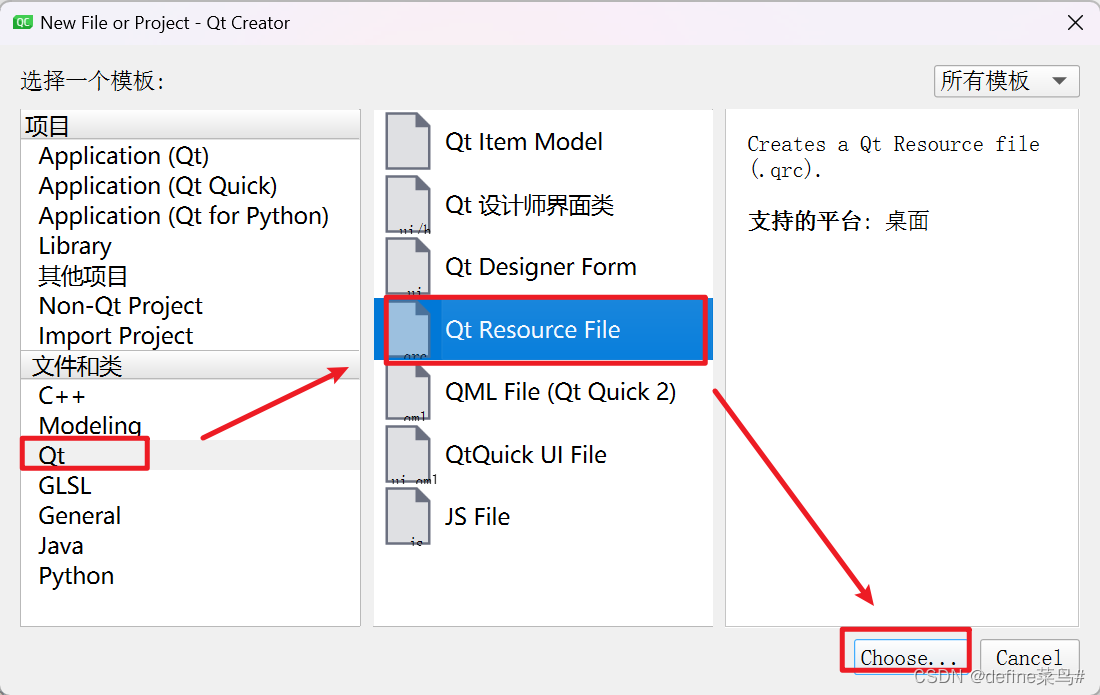Select the Qt files category
Viewport: 1100px width, 695px height.
pyautogui.click(x=190, y=455)
